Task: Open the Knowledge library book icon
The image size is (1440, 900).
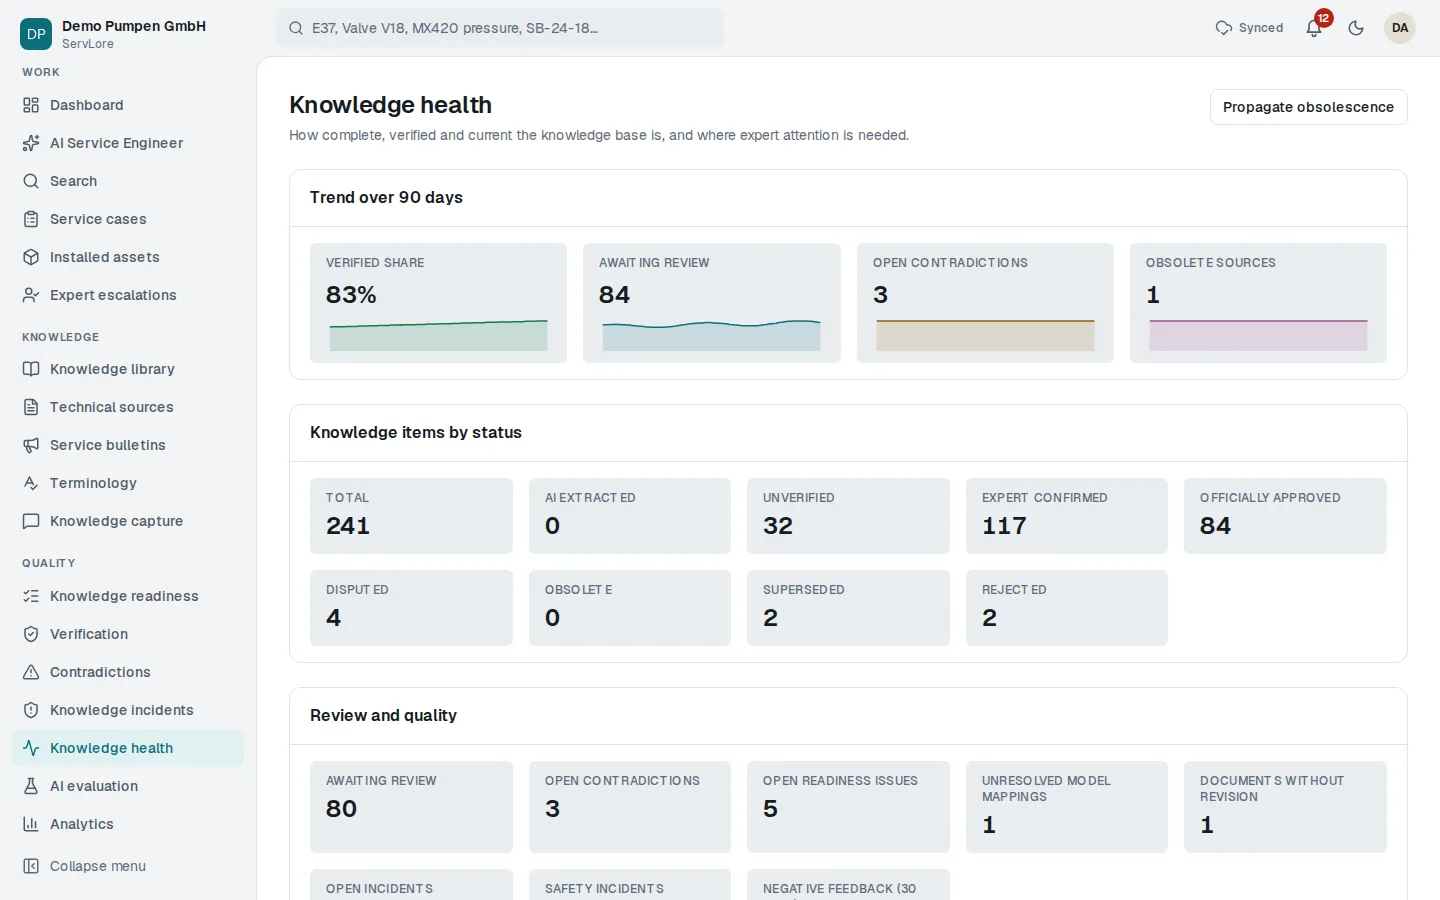Action: coord(31,369)
